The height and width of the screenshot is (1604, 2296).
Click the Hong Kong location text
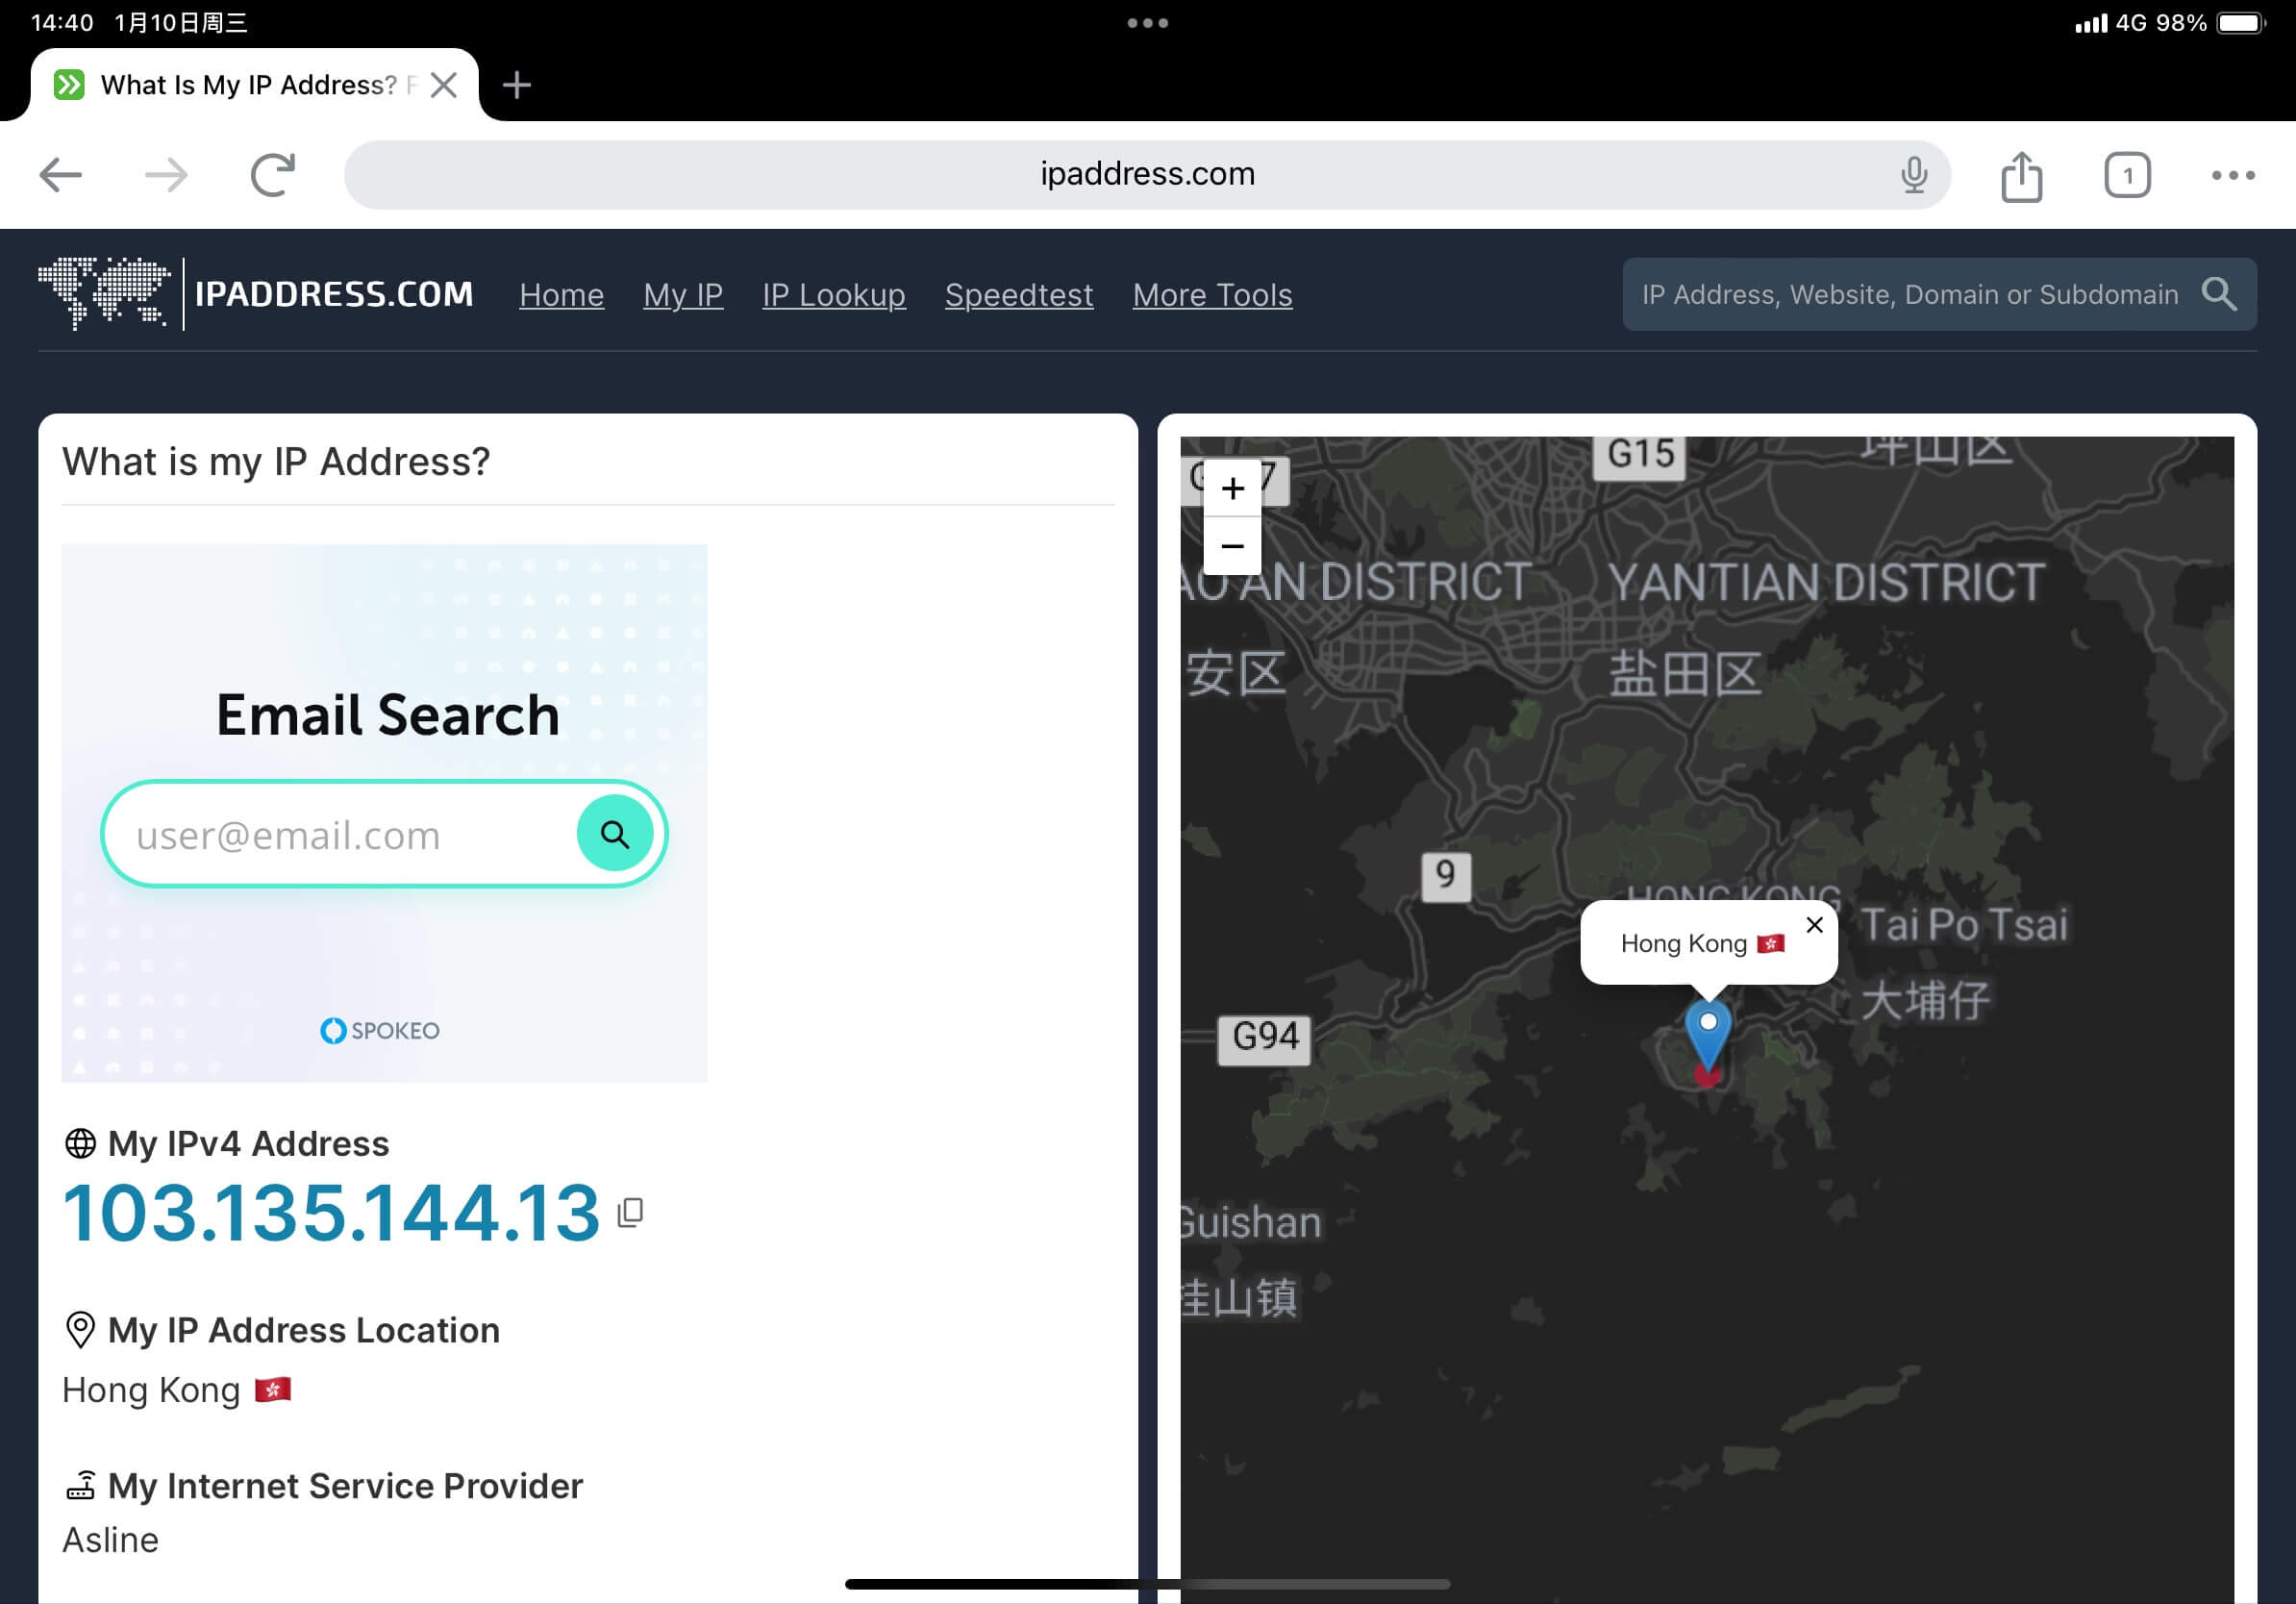(x=151, y=1389)
